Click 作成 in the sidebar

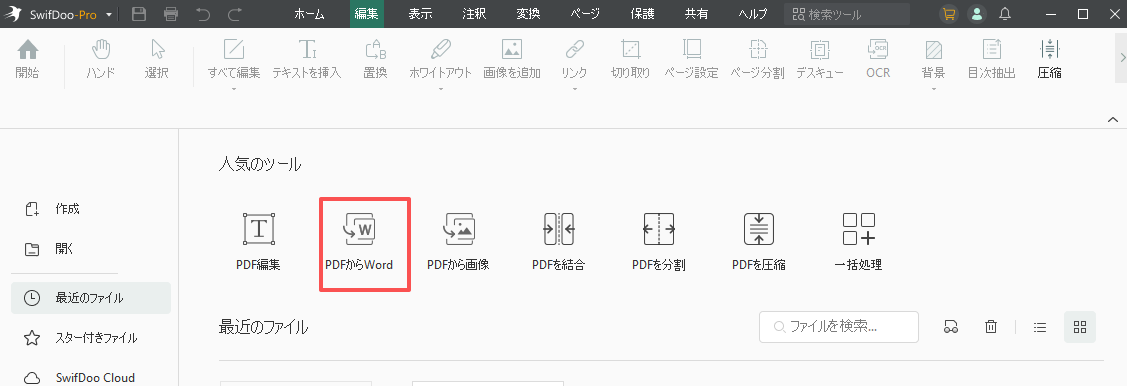91,209
